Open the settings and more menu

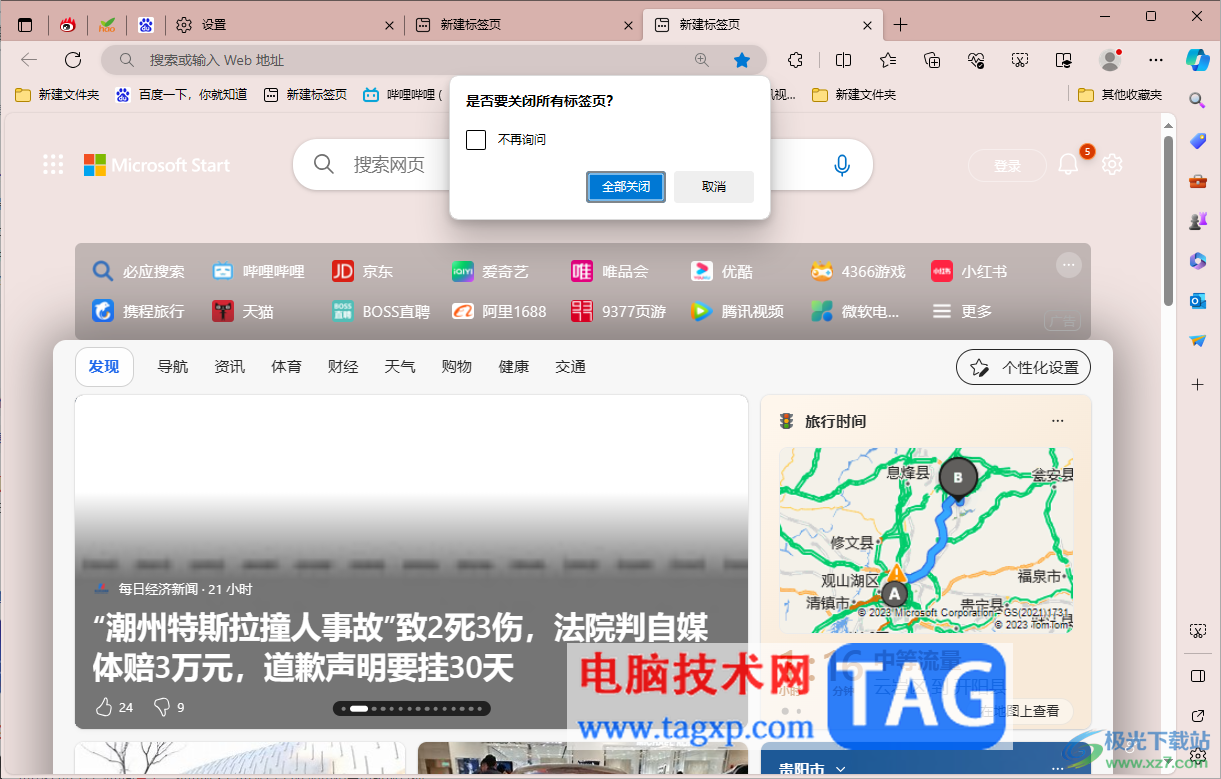point(1156,60)
